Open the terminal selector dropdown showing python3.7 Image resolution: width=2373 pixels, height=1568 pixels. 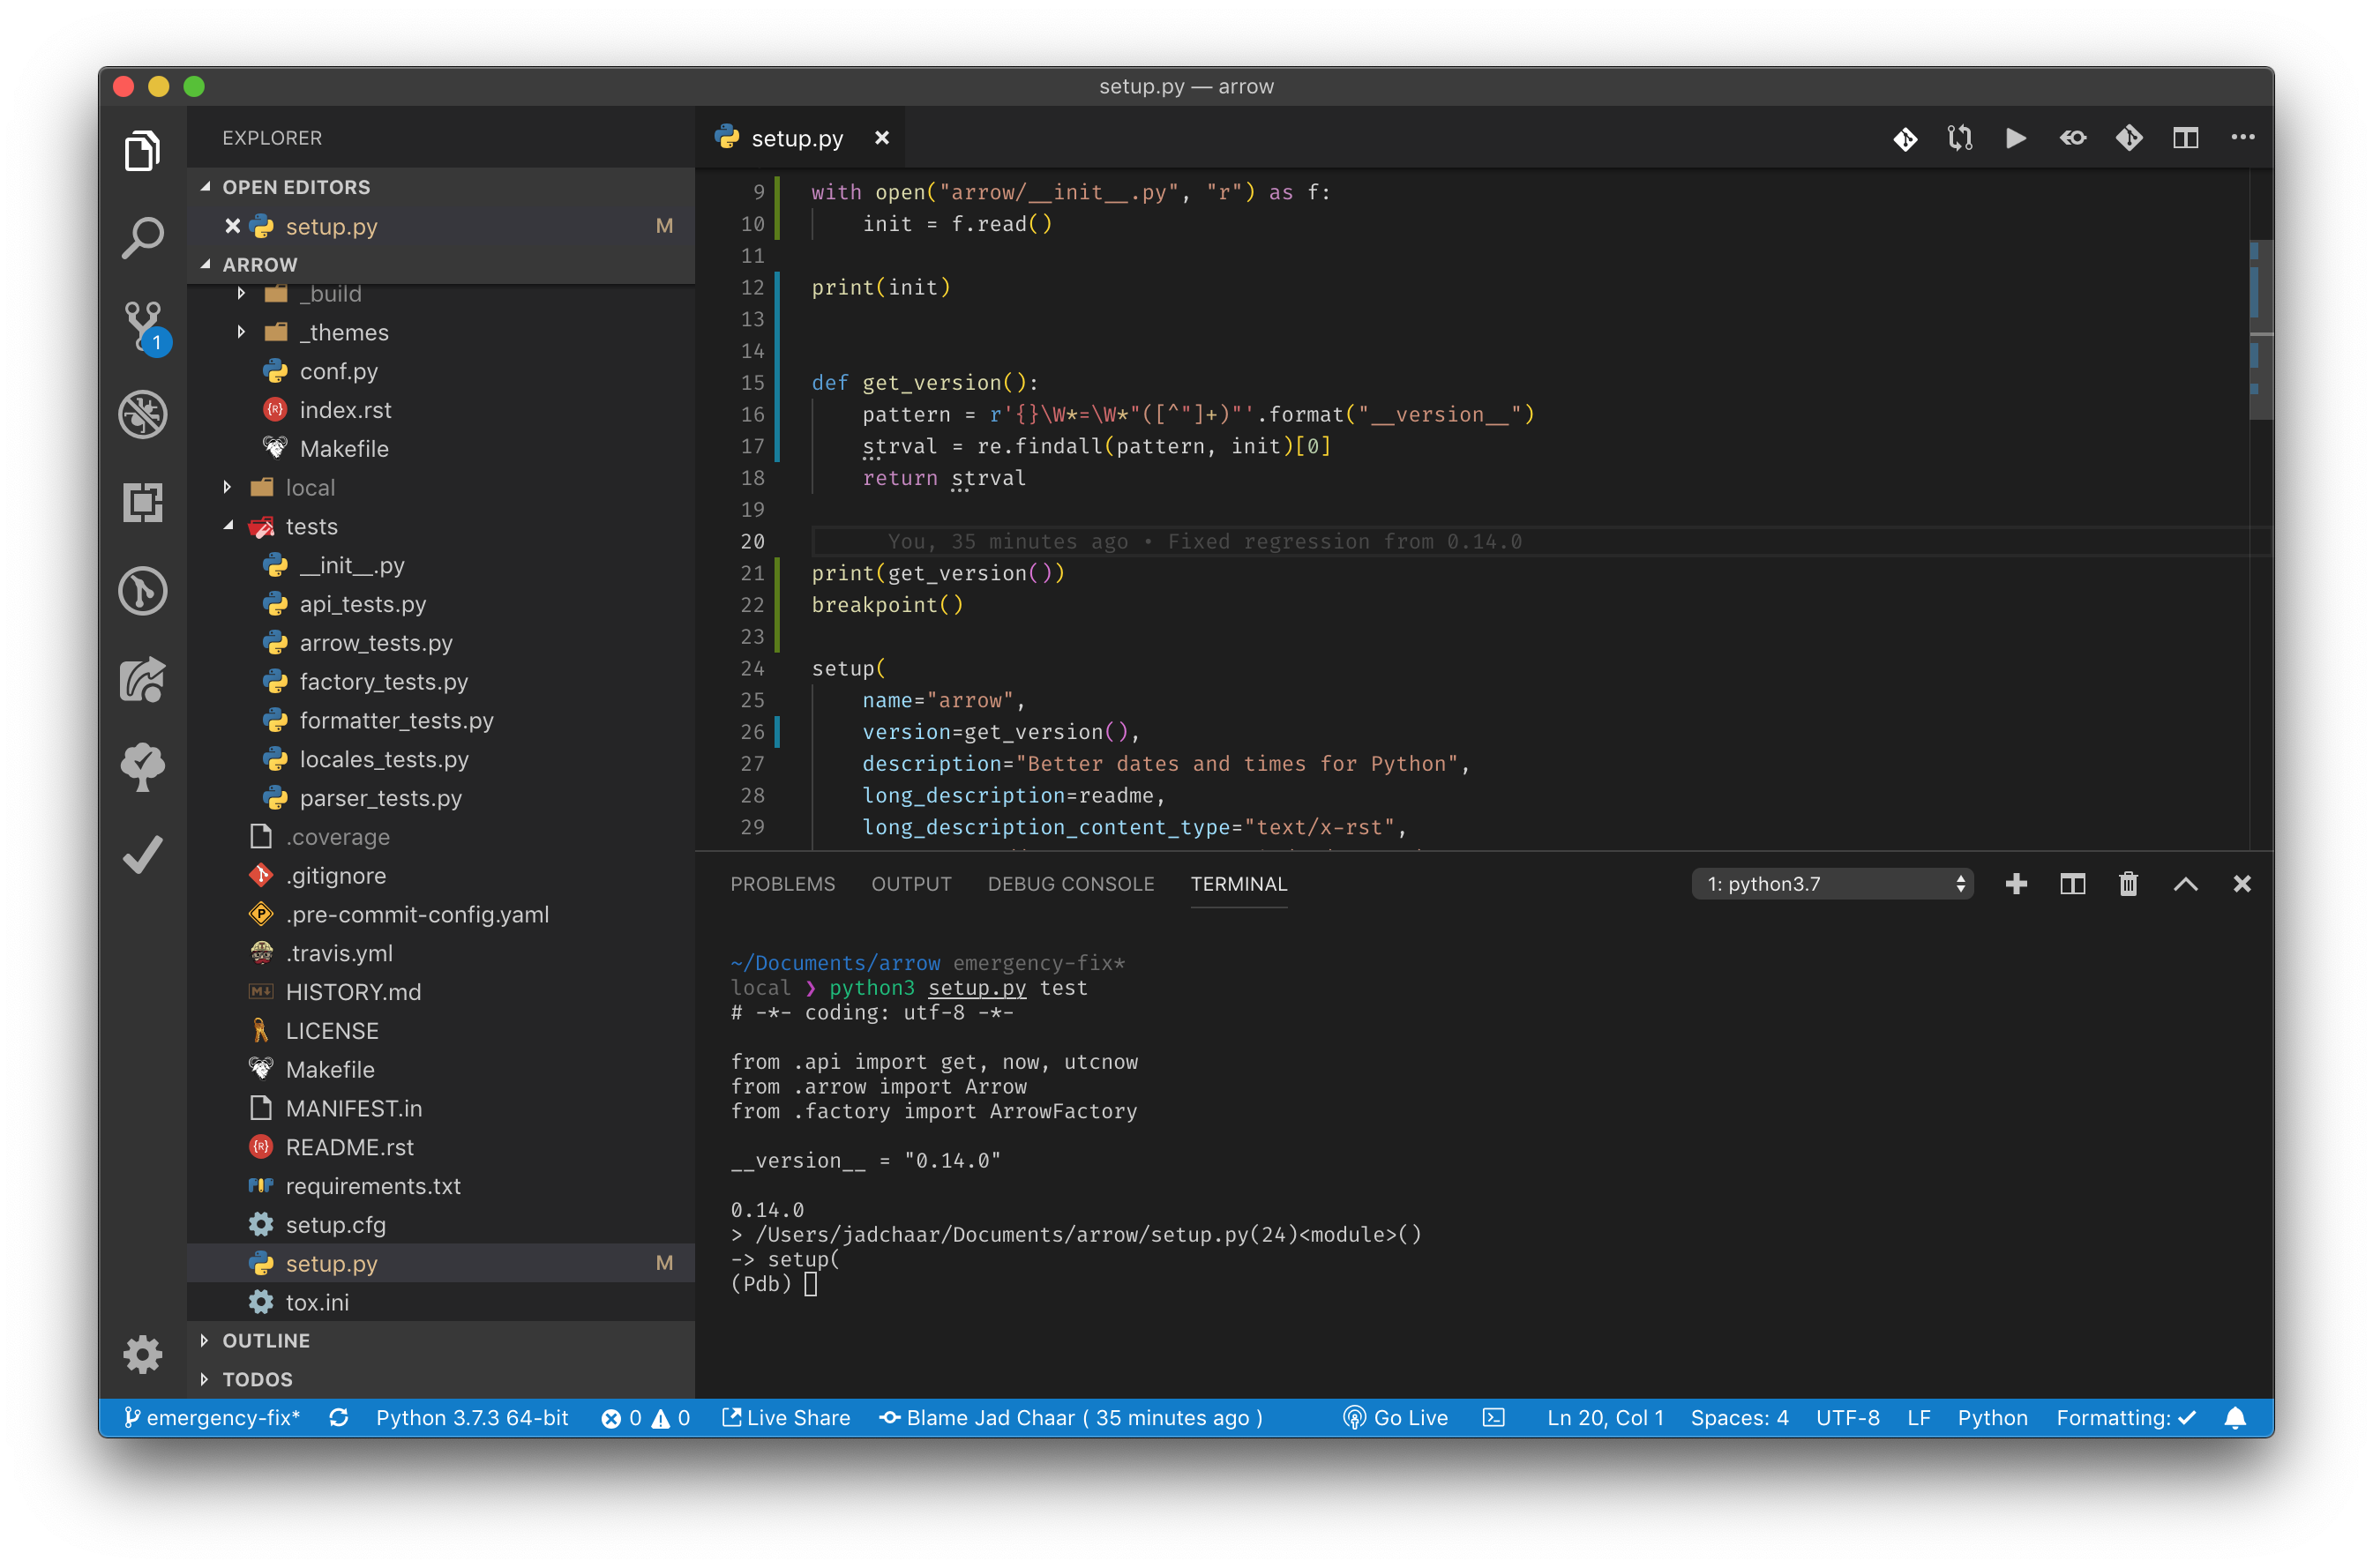coord(1833,884)
